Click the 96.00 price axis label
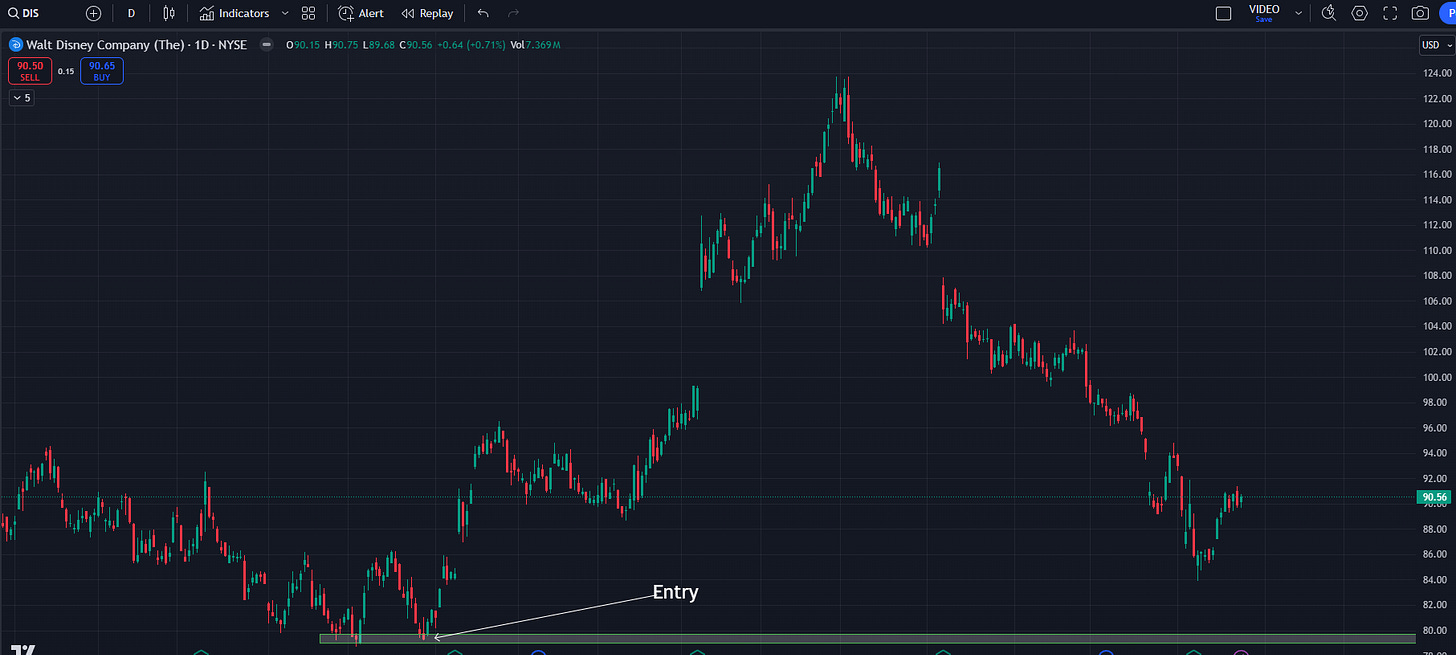Viewport: 1456px width, 655px height. tap(1437, 428)
